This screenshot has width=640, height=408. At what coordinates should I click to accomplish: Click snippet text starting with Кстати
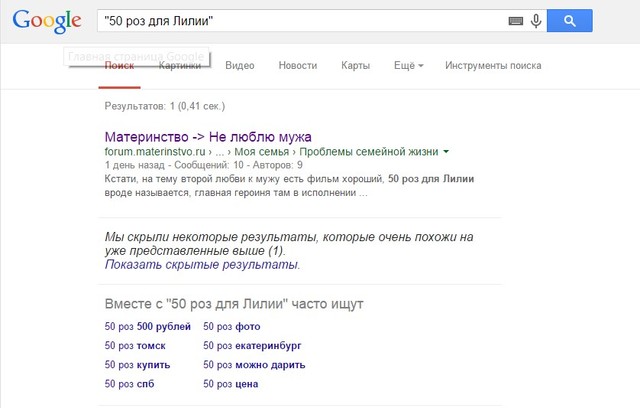pyautogui.click(x=289, y=186)
